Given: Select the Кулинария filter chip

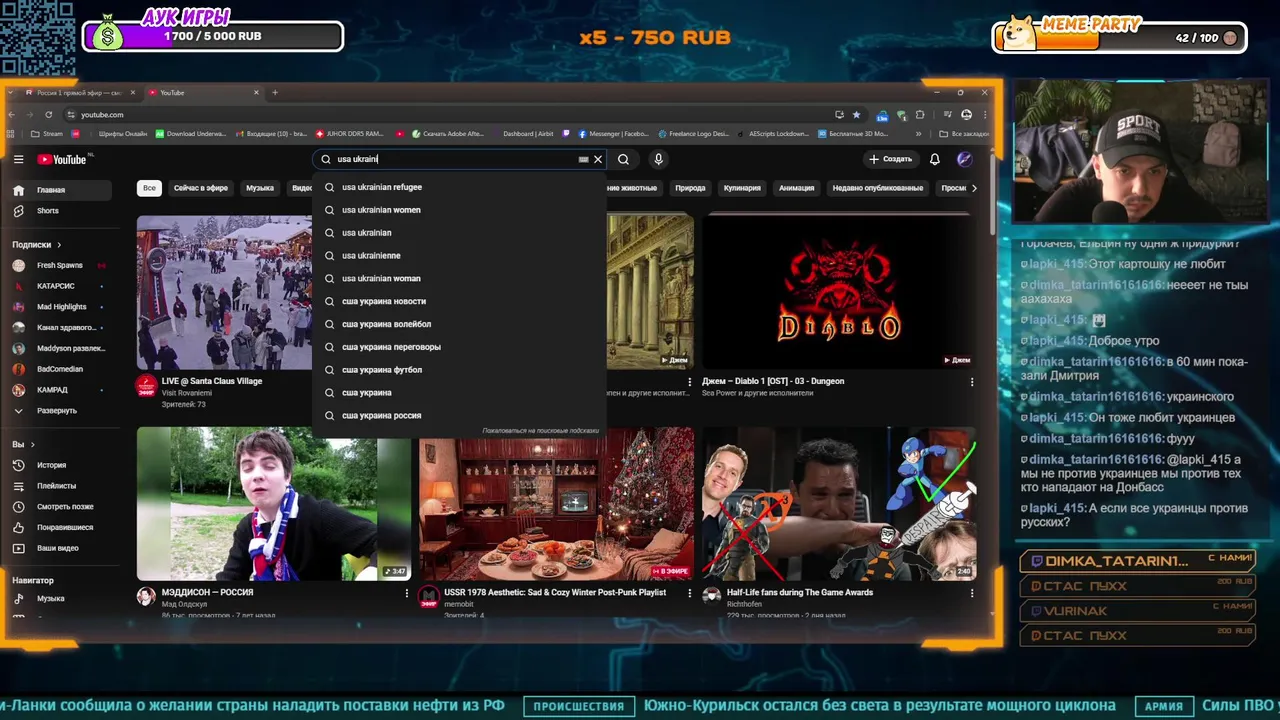Looking at the screenshot, I should click(x=742, y=188).
